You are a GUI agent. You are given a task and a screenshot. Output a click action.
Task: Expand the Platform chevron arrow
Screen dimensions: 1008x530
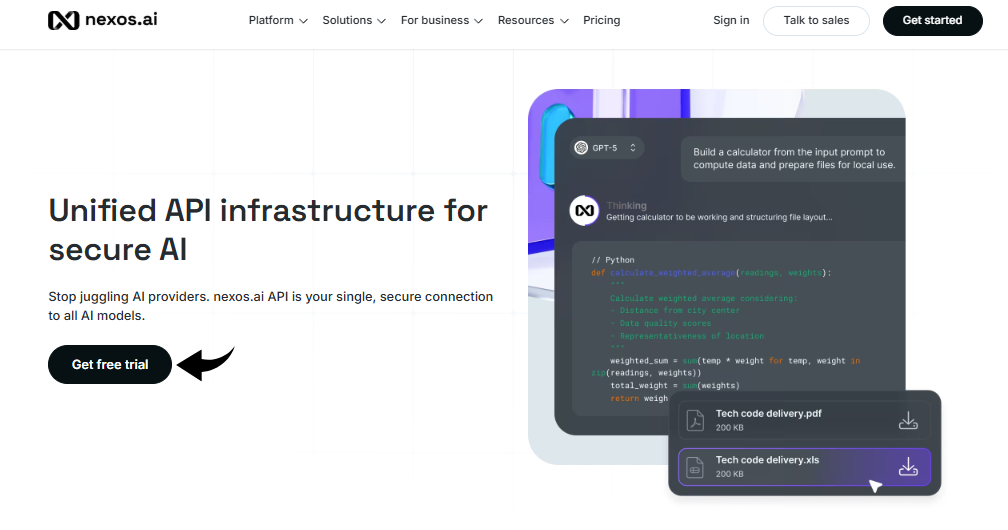303,21
